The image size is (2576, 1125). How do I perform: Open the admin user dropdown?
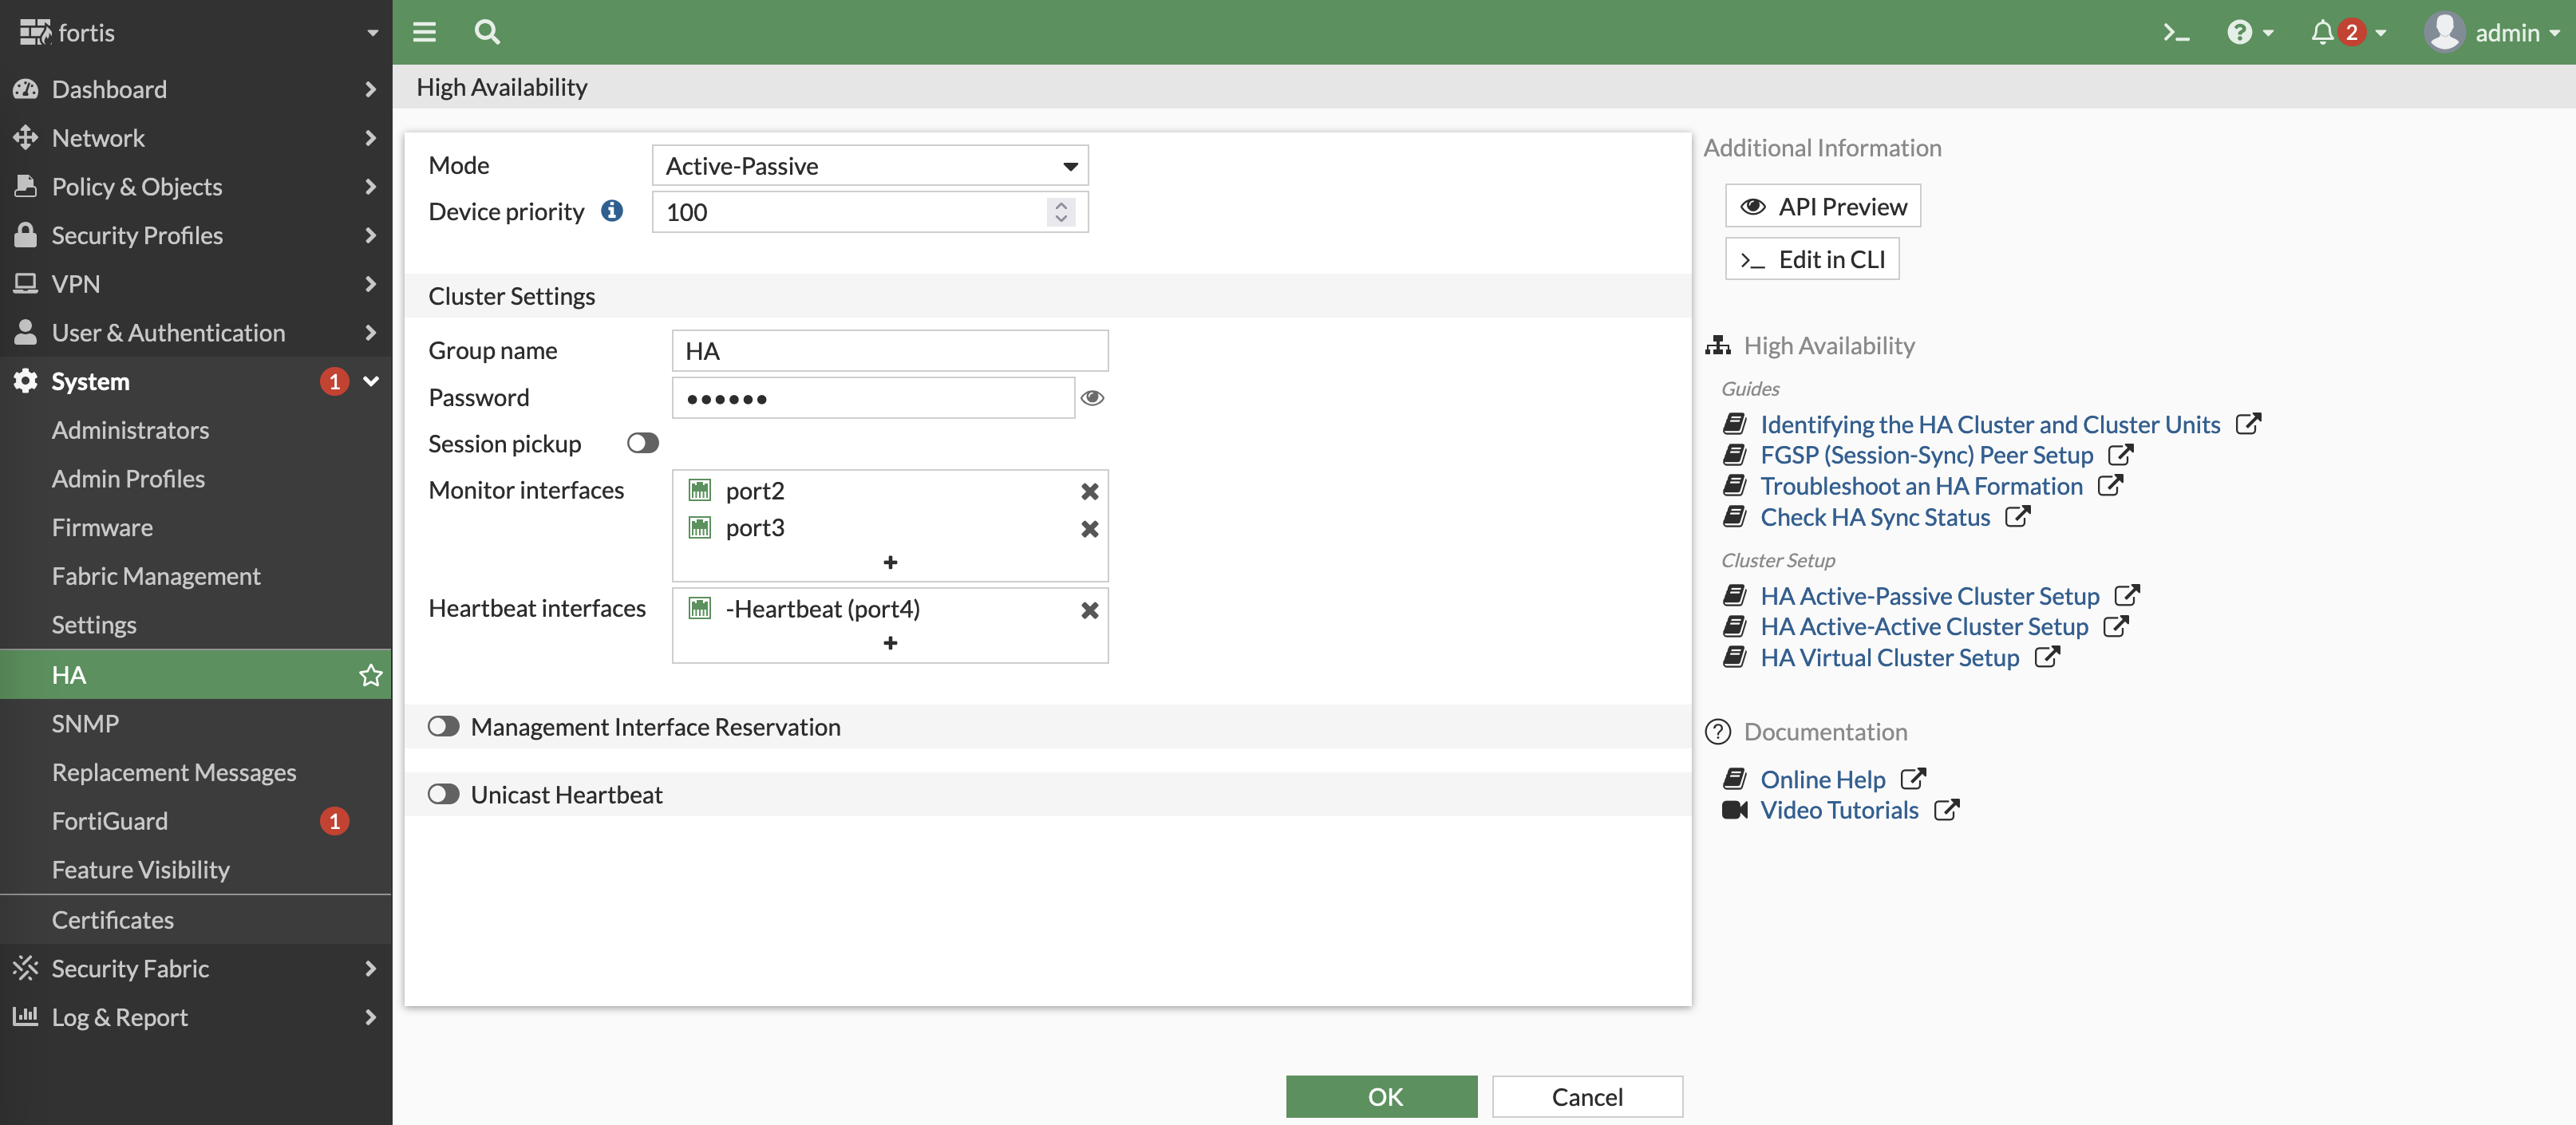(2492, 33)
